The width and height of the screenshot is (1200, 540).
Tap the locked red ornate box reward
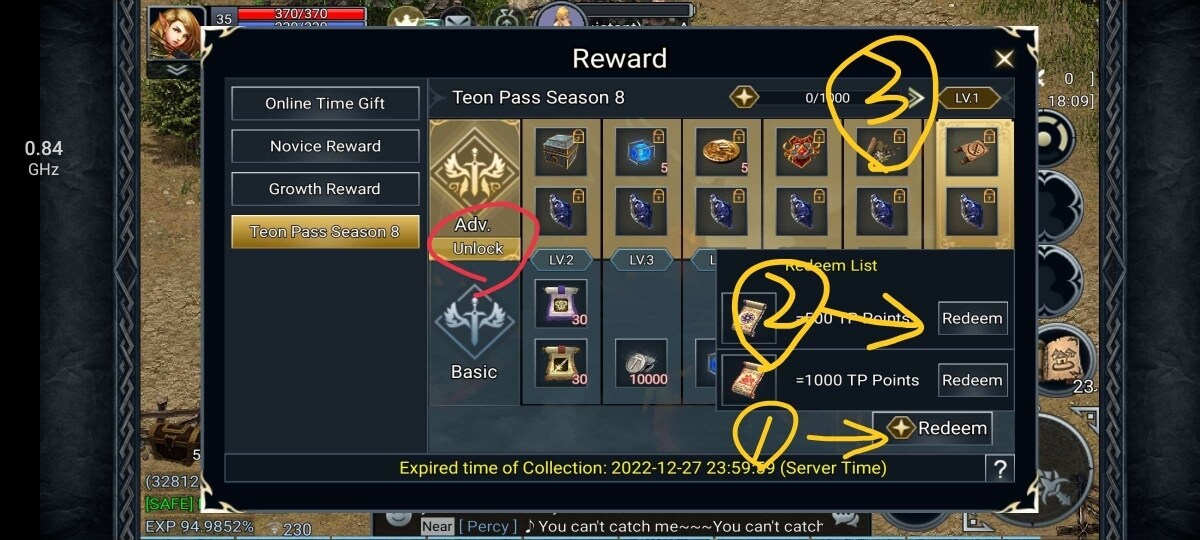(x=802, y=152)
